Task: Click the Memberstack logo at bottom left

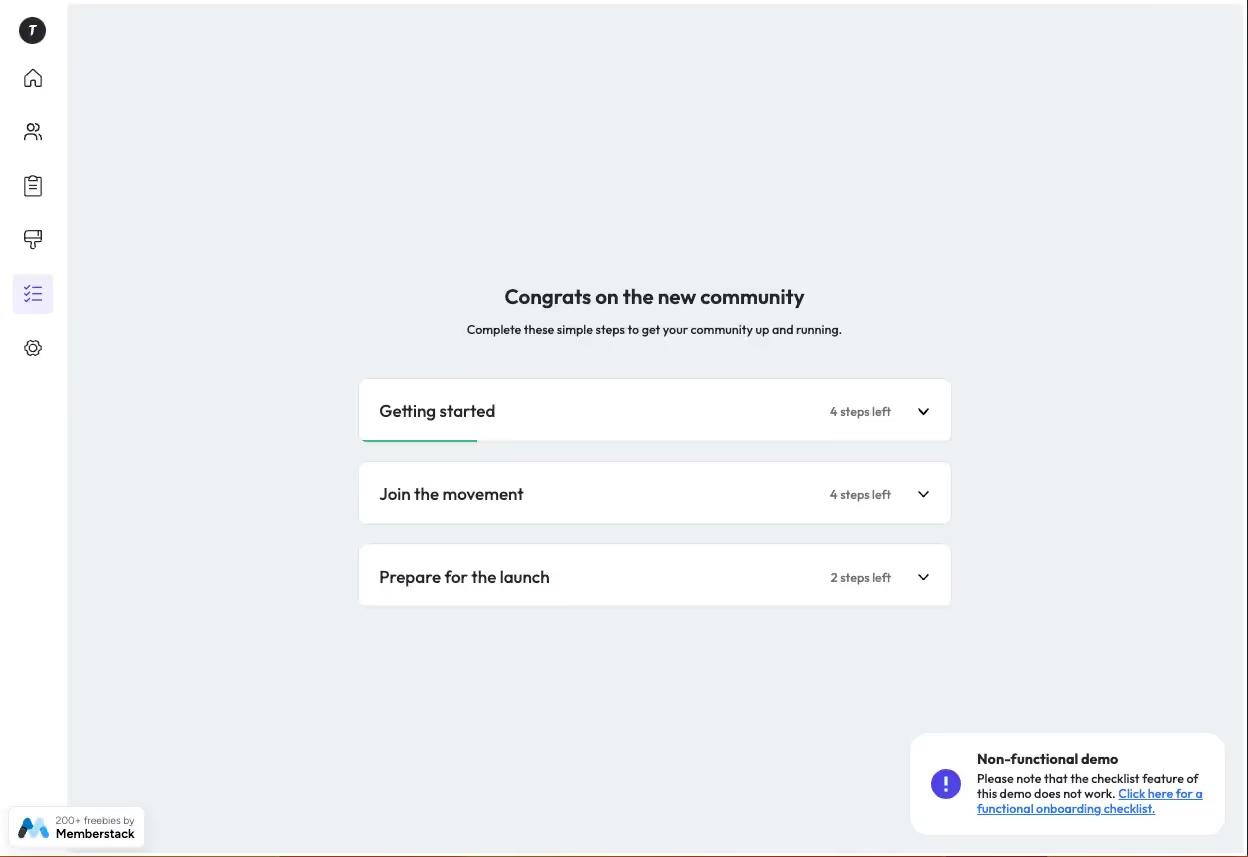Action: coord(33,827)
